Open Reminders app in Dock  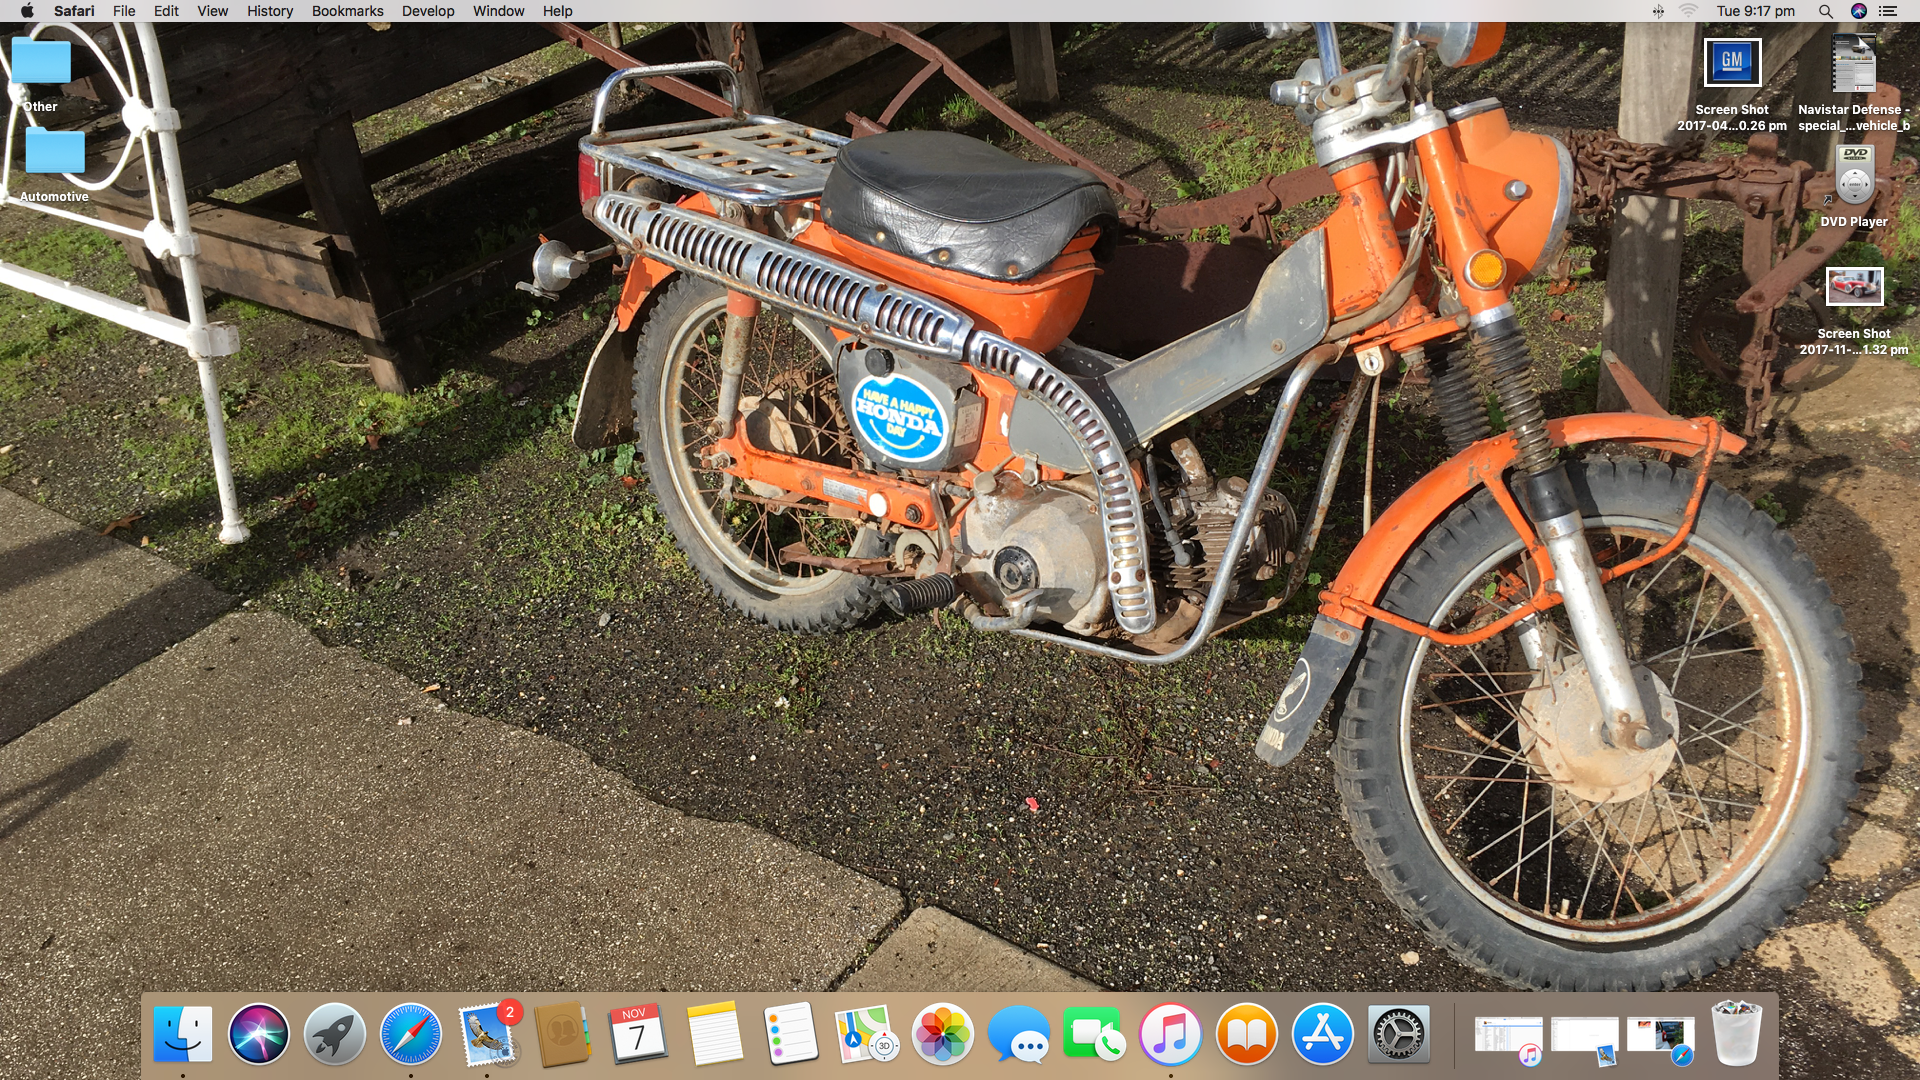tap(791, 1034)
